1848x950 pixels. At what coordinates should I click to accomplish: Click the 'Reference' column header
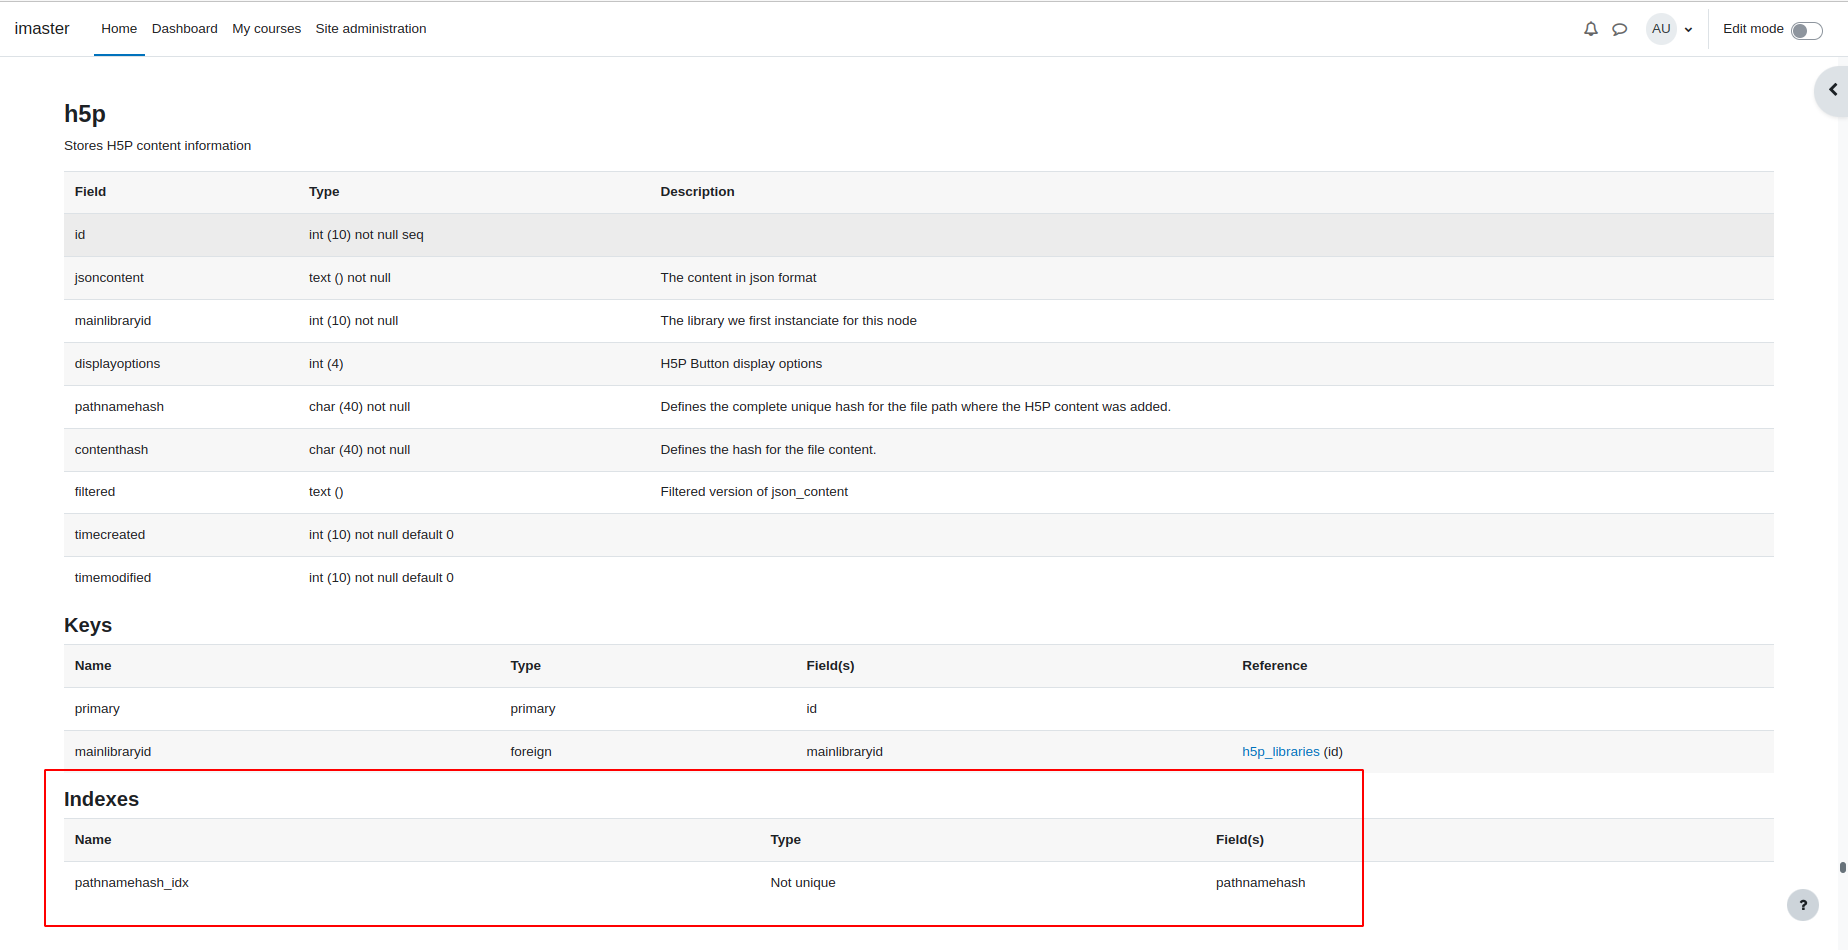1275,666
